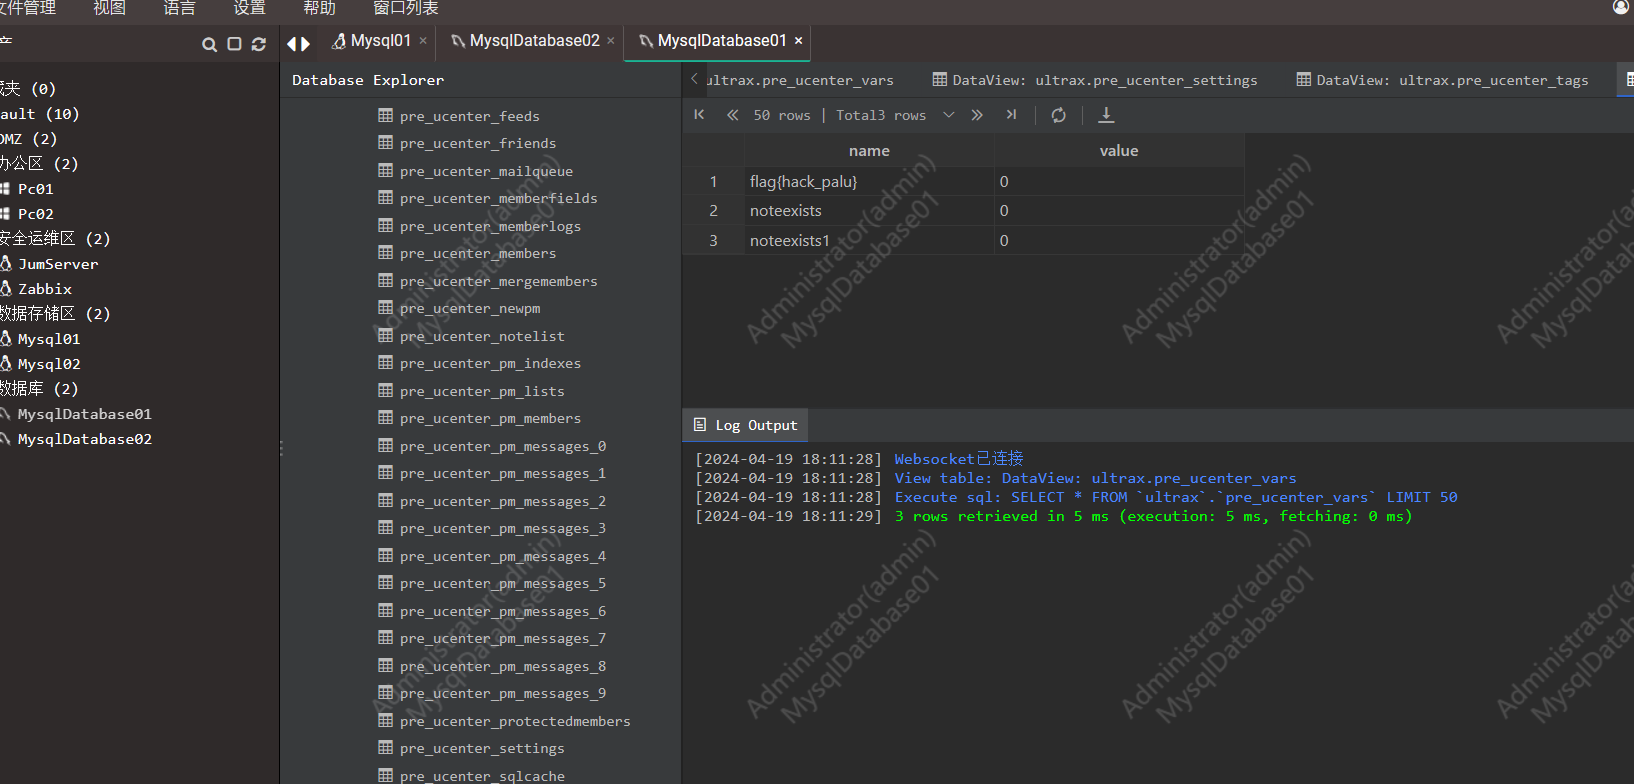The width and height of the screenshot is (1634, 784).
Task: Expand the 办公区 (2) tree node
Action: 39,163
